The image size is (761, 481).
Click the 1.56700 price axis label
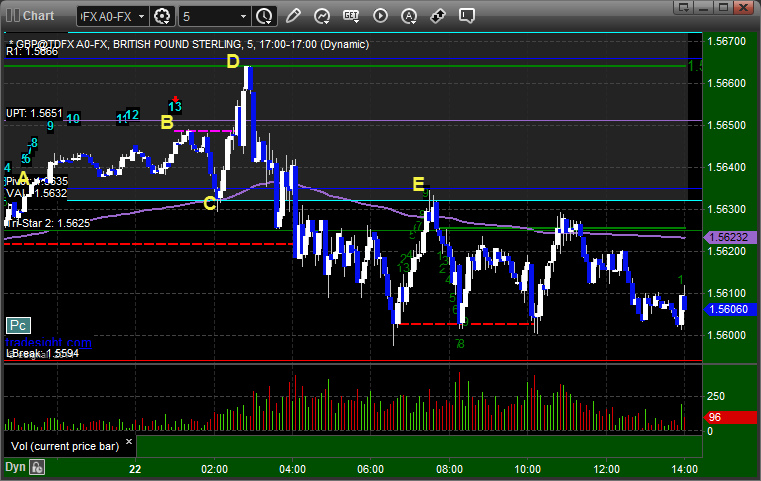(727, 41)
